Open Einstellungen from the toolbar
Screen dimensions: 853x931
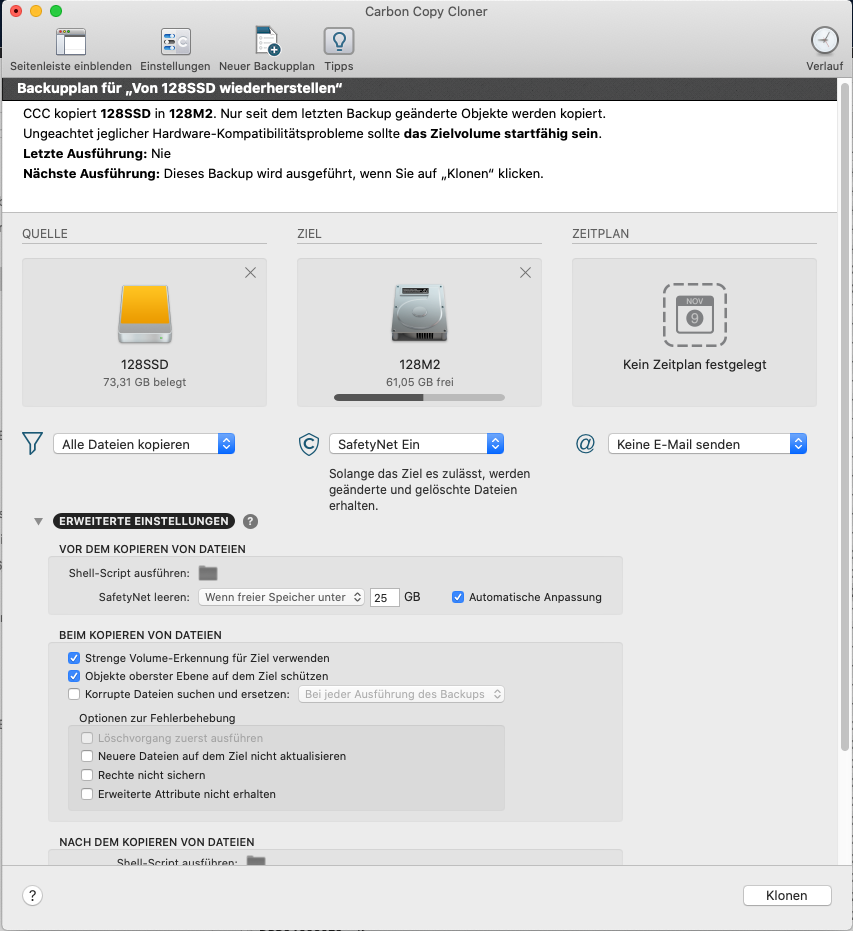[x=176, y=42]
